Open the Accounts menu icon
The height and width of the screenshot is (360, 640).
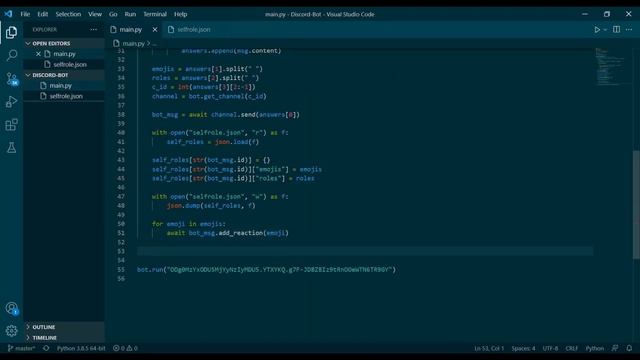tap(11, 308)
